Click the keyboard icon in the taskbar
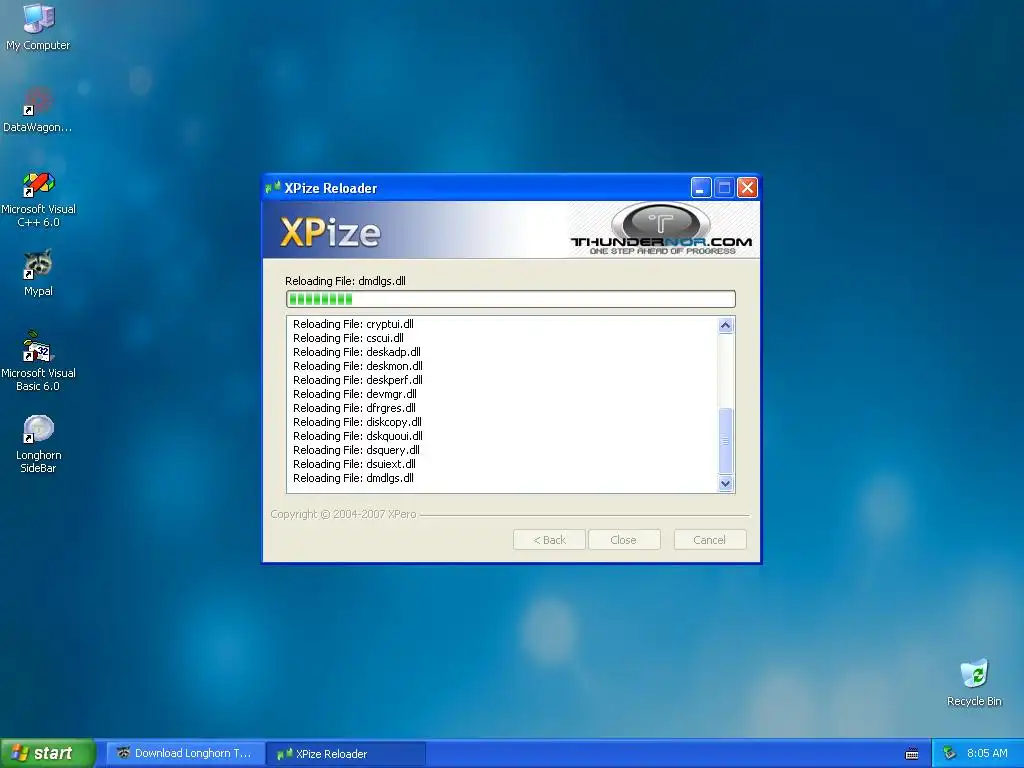This screenshot has height=768, width=1024. click(912, 754)
